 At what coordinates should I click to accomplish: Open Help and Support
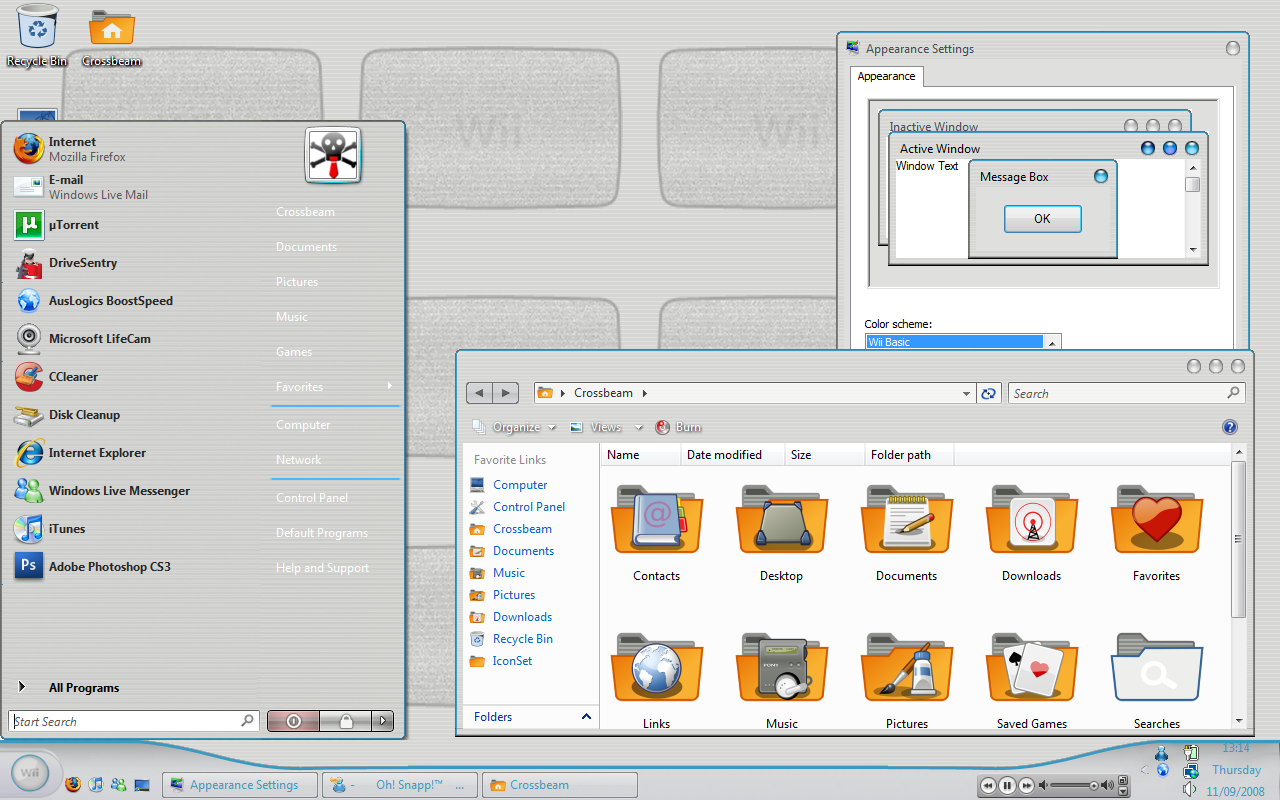coord(322,568)
